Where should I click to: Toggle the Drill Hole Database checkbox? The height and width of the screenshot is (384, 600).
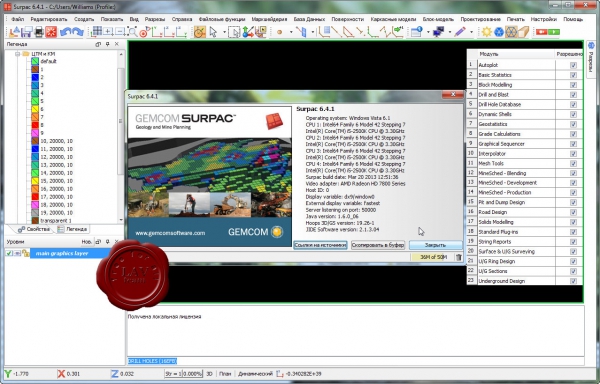coord(573,104)
